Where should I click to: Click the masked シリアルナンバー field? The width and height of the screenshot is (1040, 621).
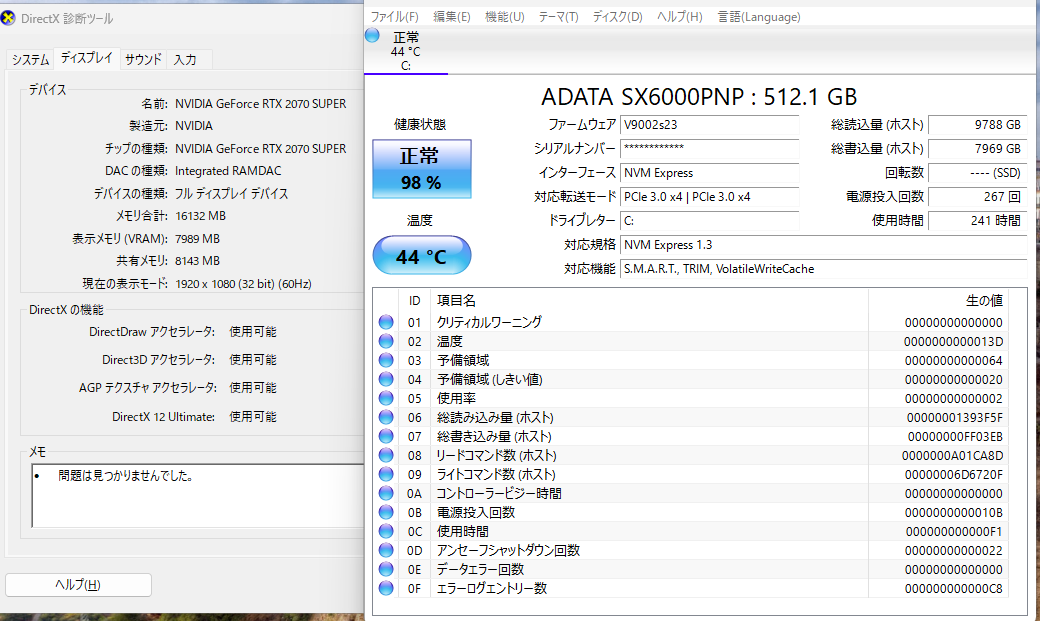[710, 149]
